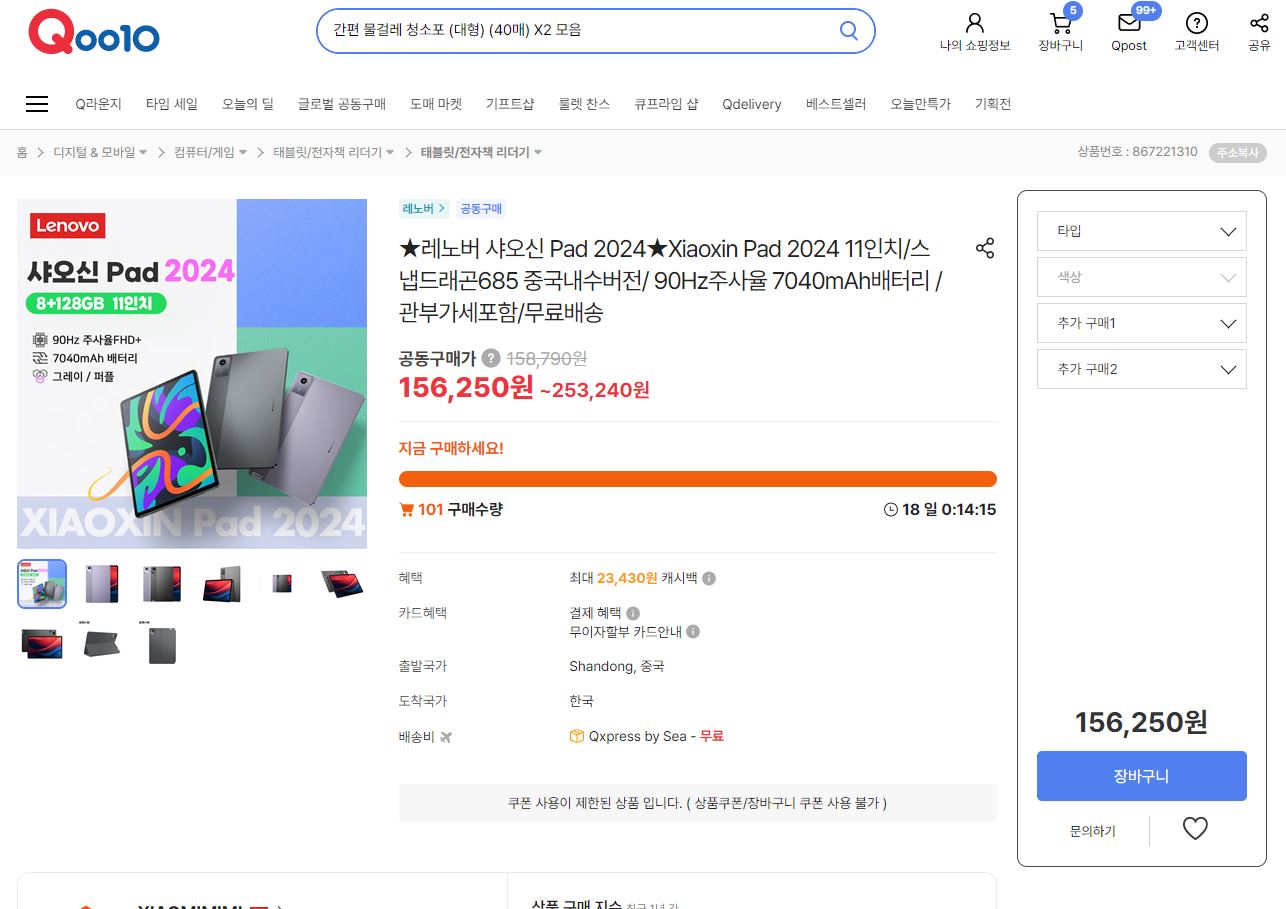This screenshot has height=909, width=1286.
Task: Click the Qxpress box icon
Action: 576,736
